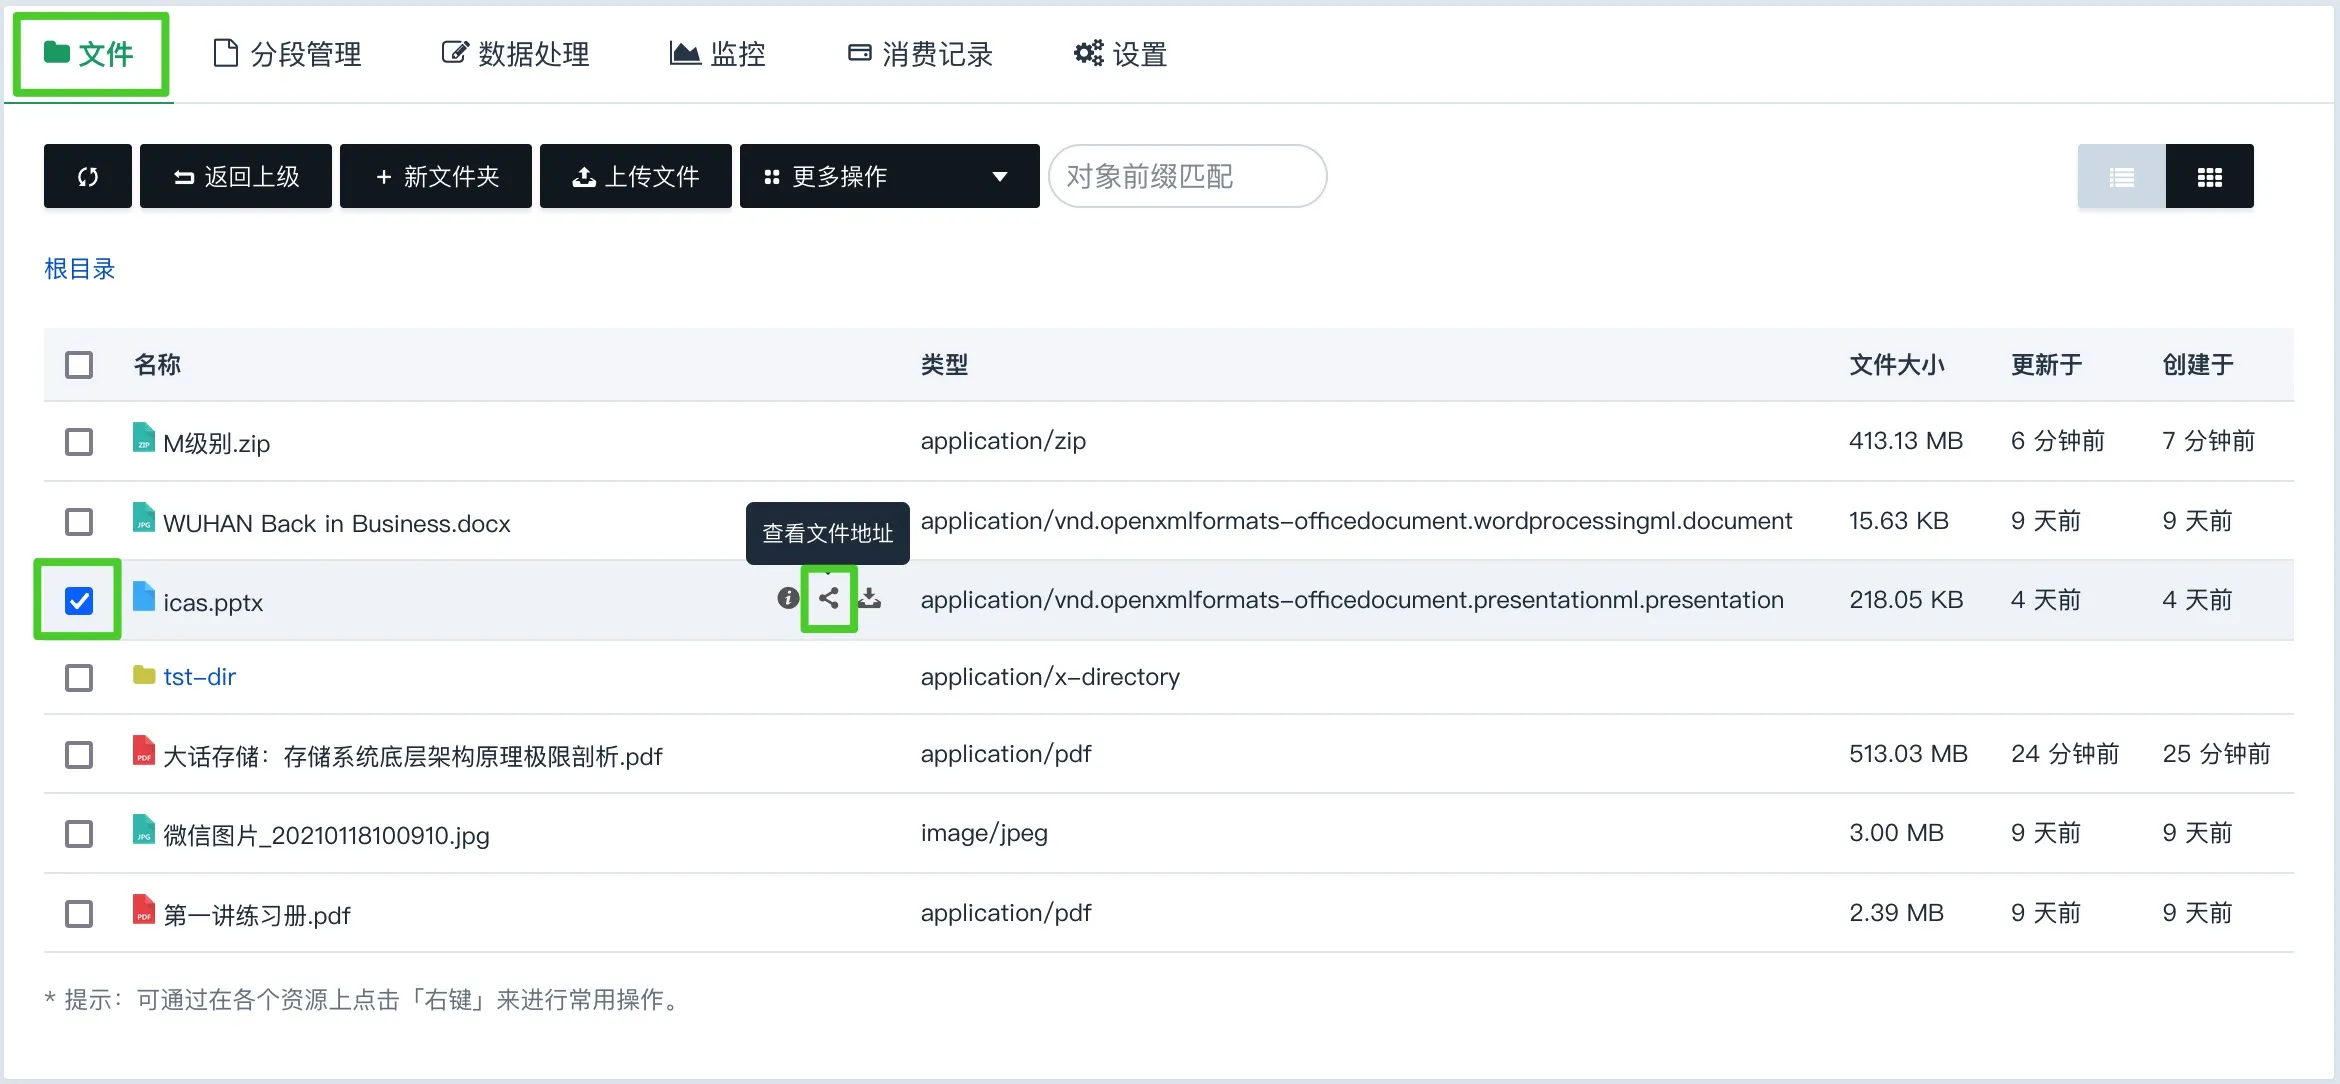The image size is (2340, 1084).
Task: Tick the checkbox for WUHAN Back in Business.docx
Action: coord(79,521)
